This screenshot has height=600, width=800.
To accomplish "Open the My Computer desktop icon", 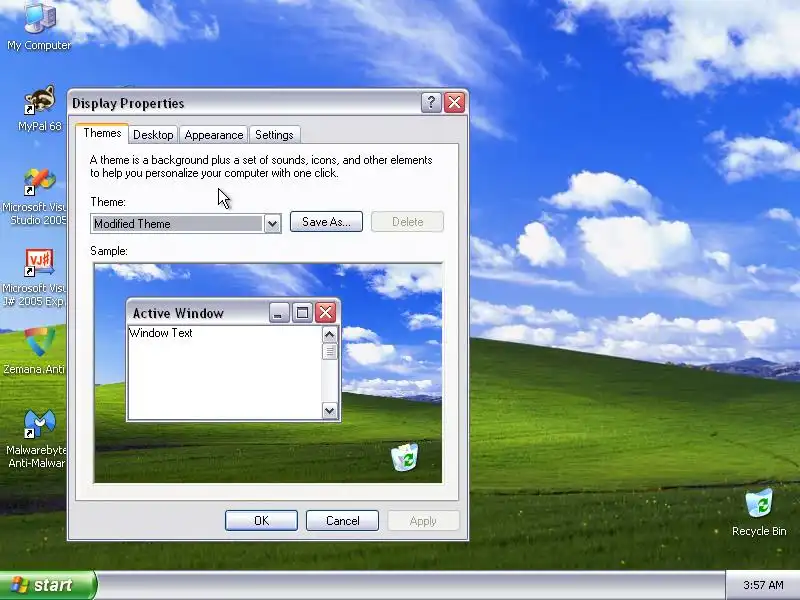I will (39, 26).
